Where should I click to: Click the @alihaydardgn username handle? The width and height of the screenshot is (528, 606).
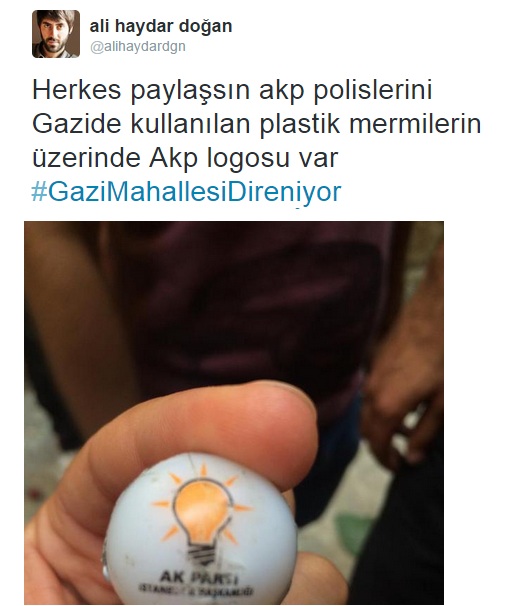point(138,46)
